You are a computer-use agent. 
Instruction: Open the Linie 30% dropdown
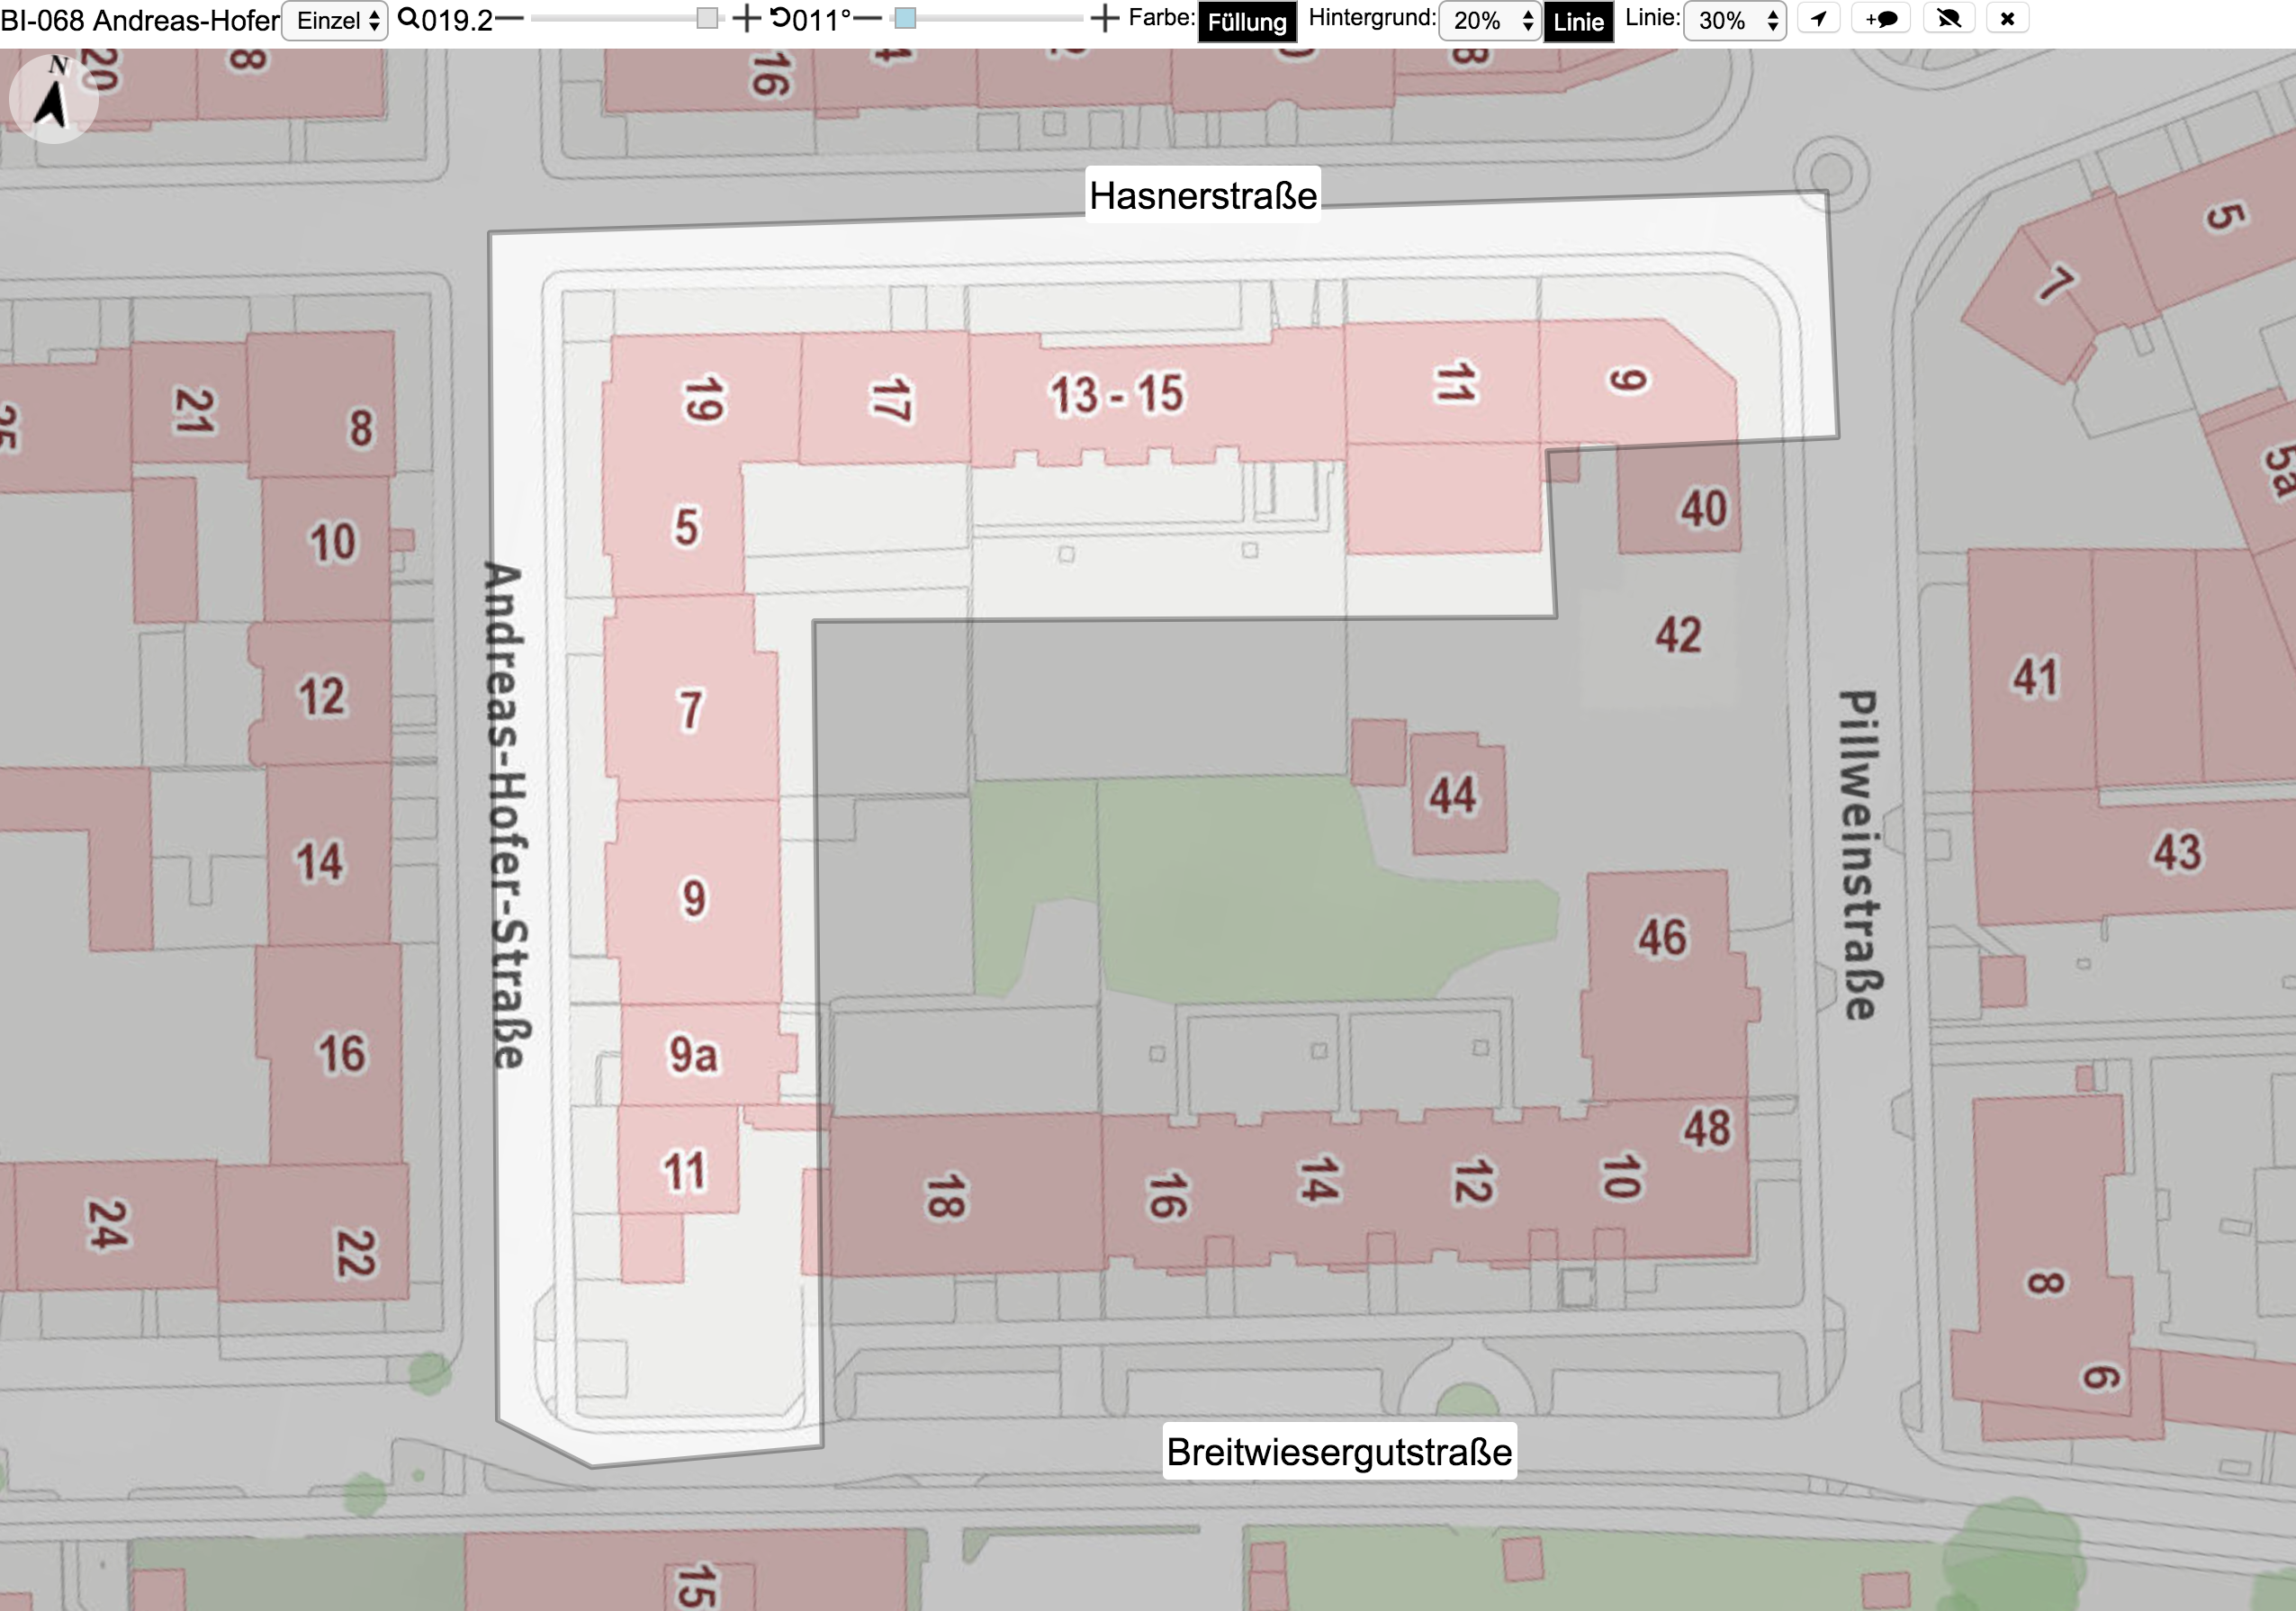1734,20
